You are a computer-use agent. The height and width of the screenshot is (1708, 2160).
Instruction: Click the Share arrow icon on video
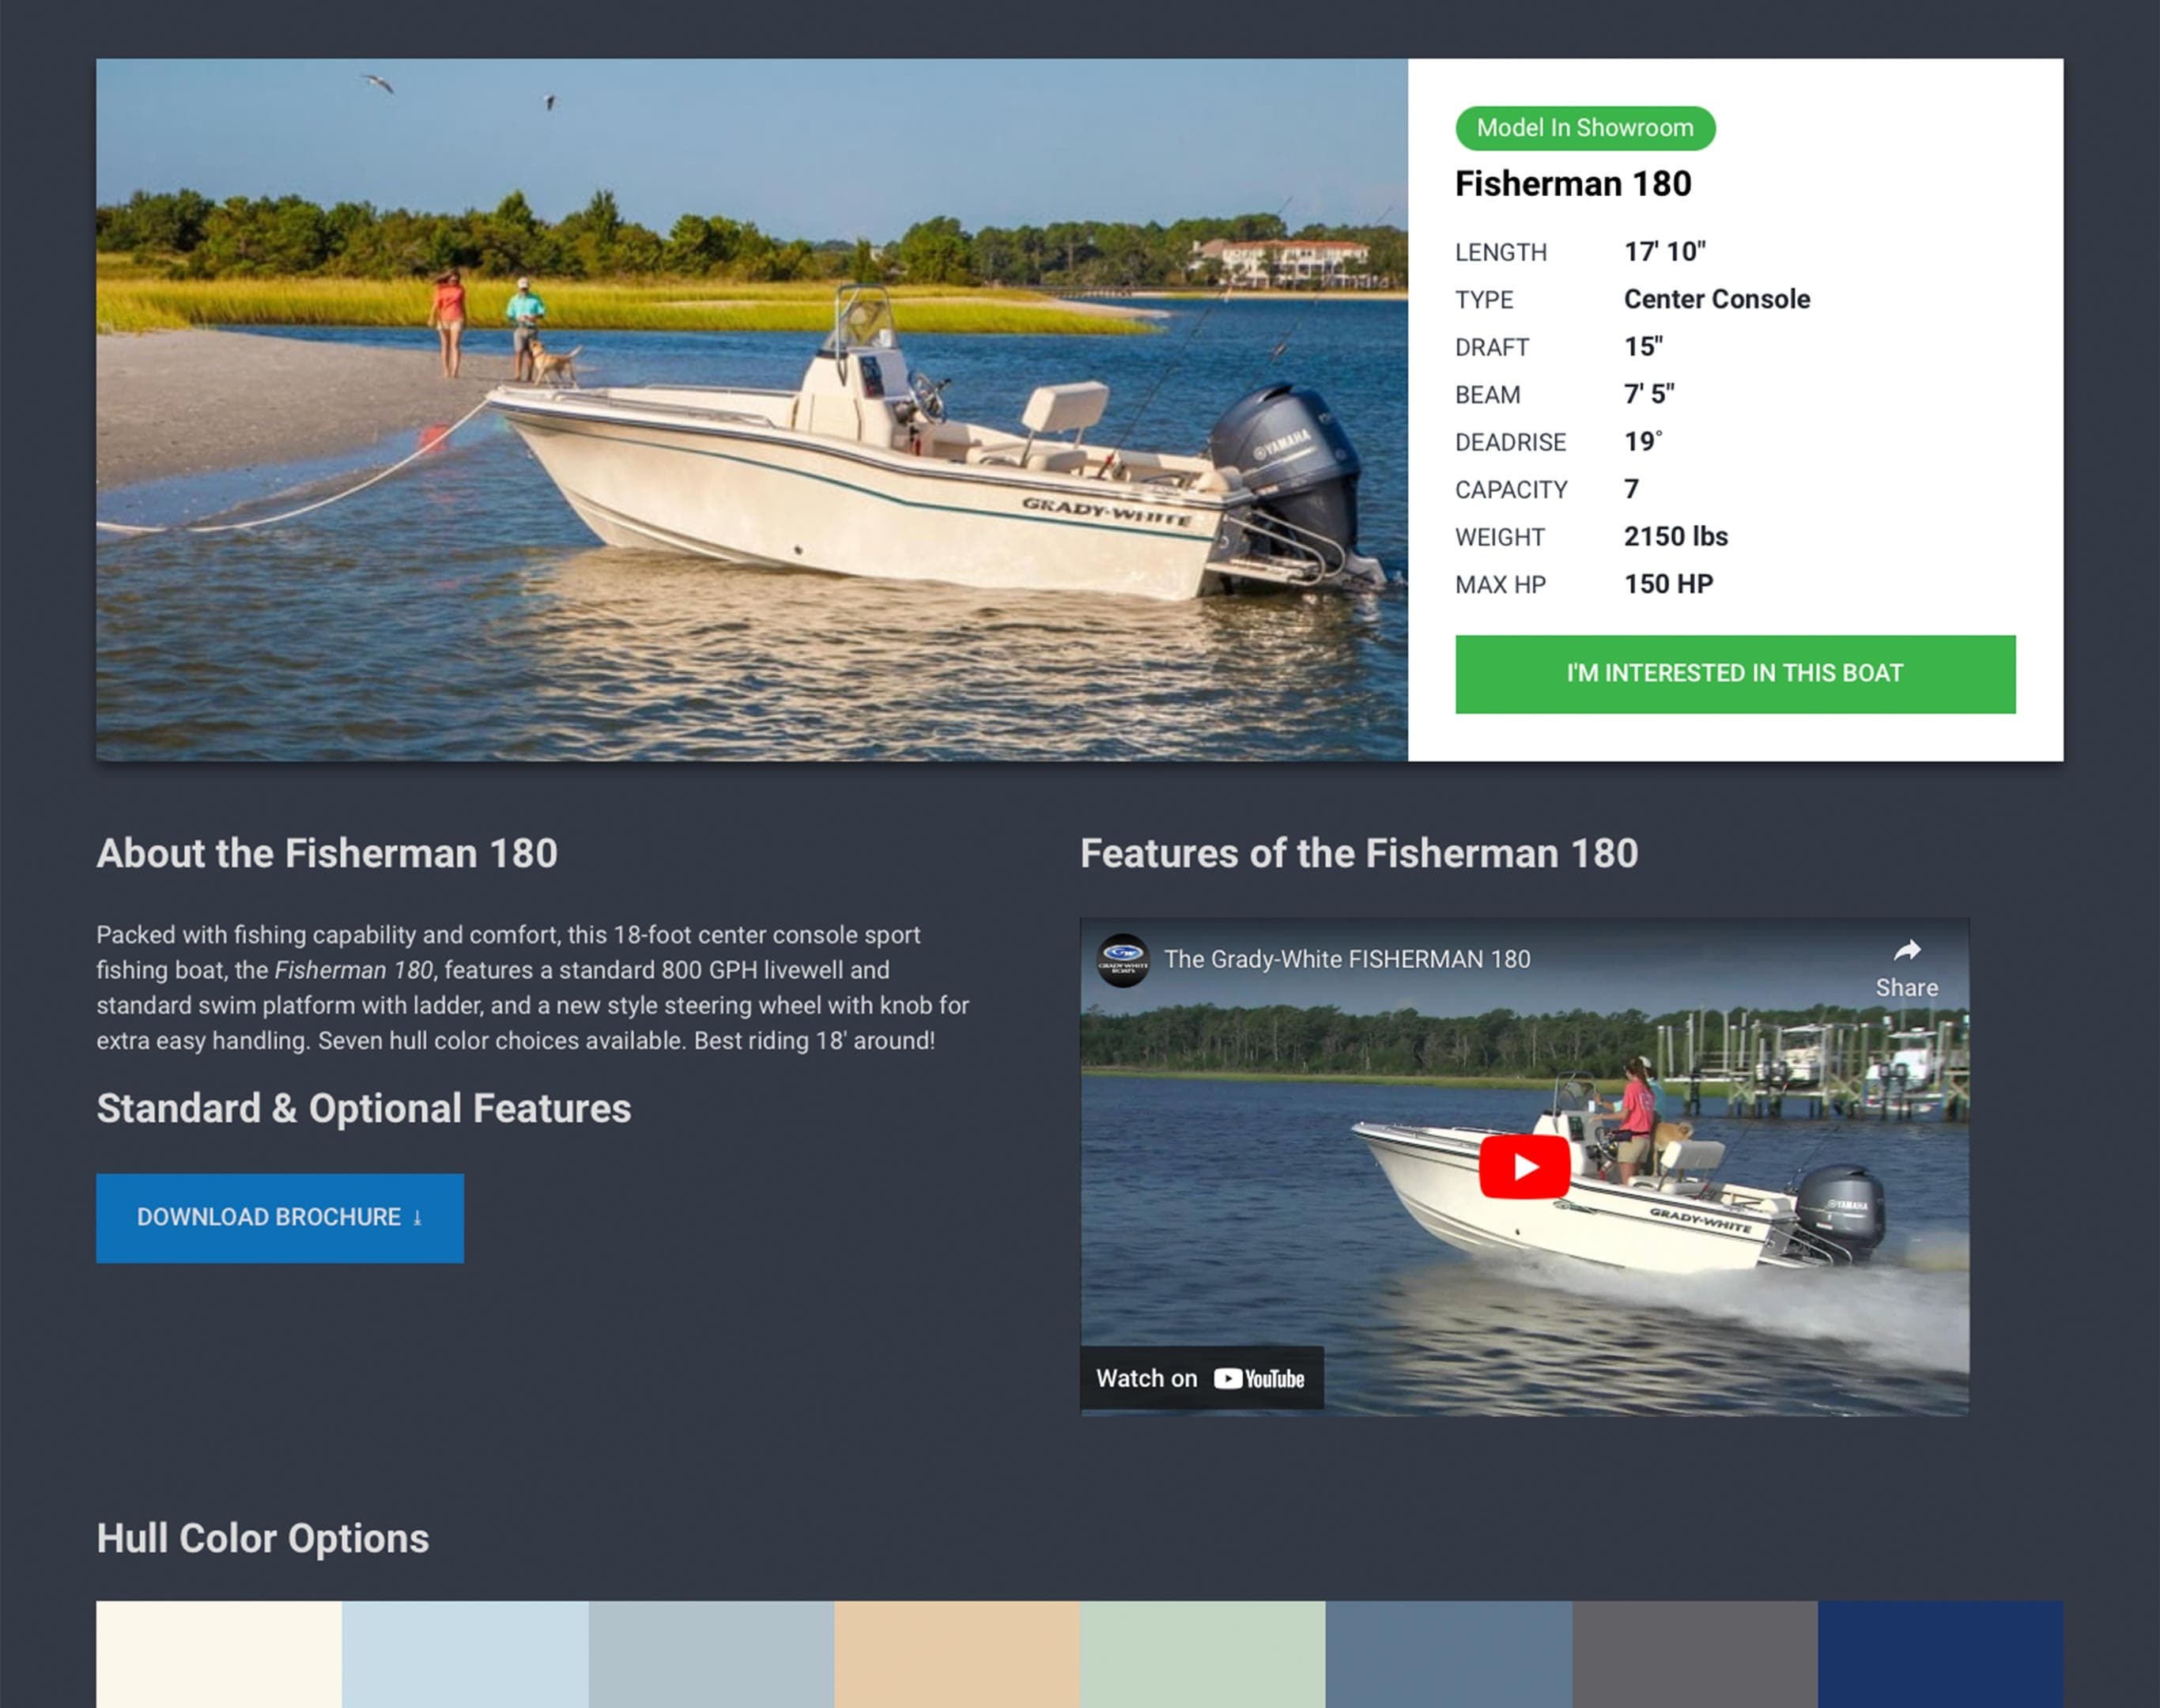(1907, 950)
